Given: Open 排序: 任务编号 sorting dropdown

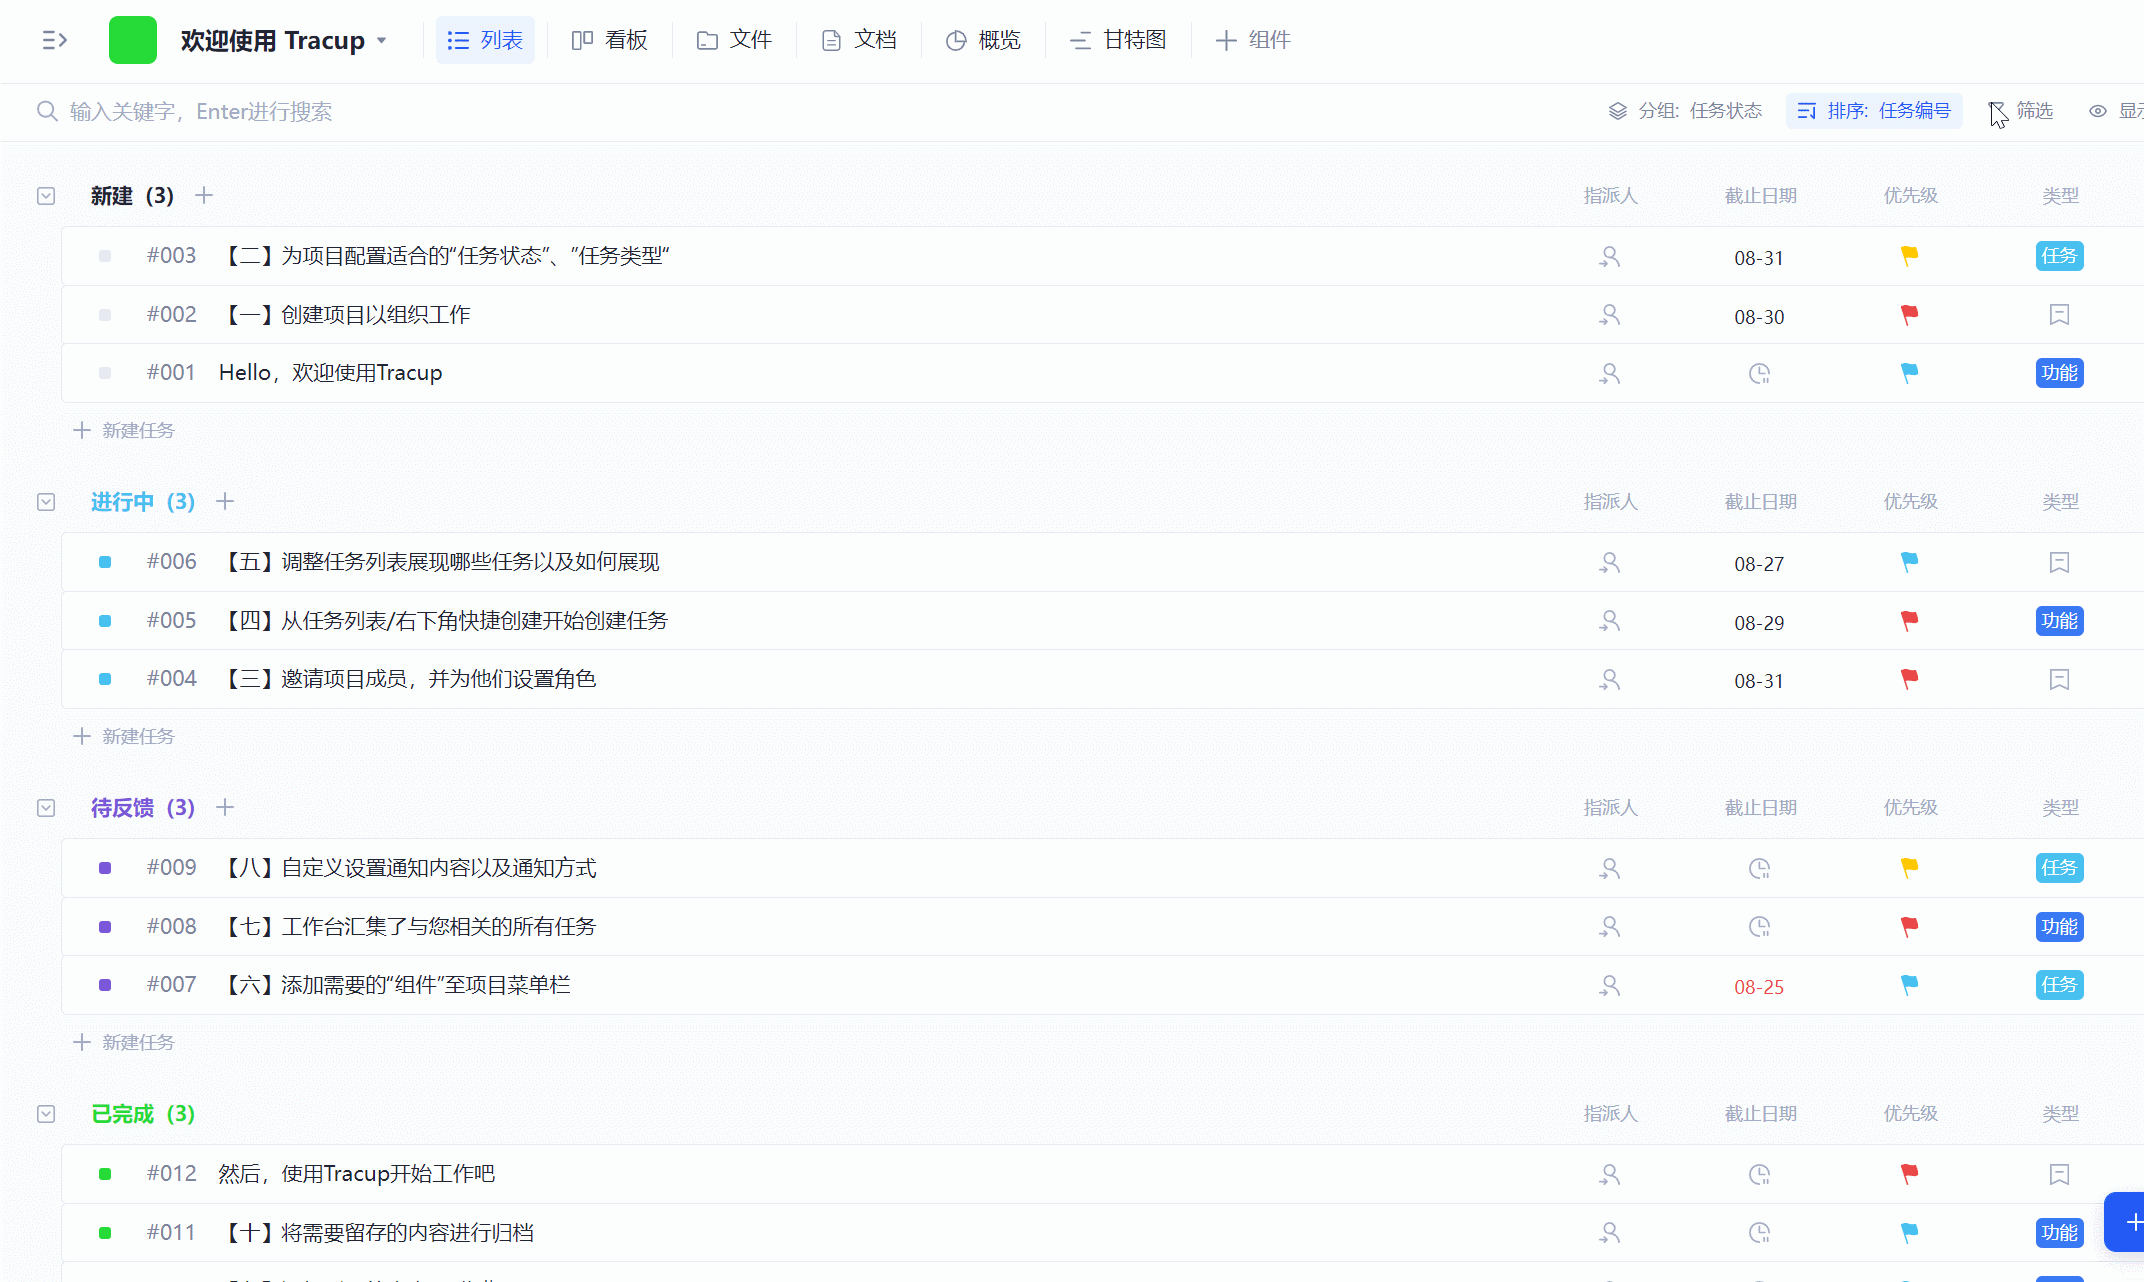Looking at the screenshot, I should click(1874, 111).
